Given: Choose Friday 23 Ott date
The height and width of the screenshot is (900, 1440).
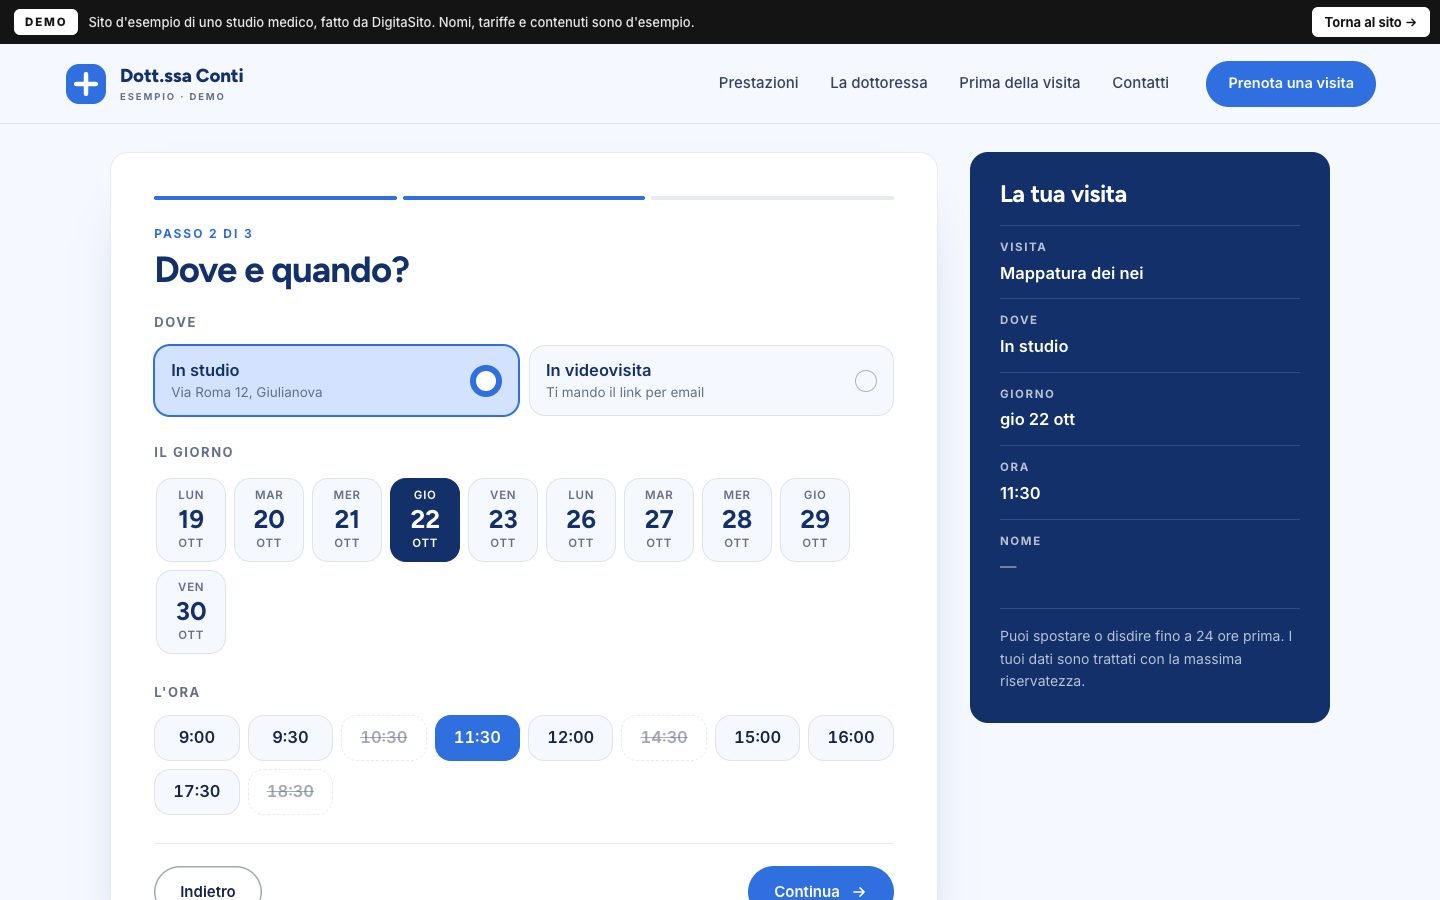Looking at the screenshot, I should pyautogui.click(x=503, y=520).
